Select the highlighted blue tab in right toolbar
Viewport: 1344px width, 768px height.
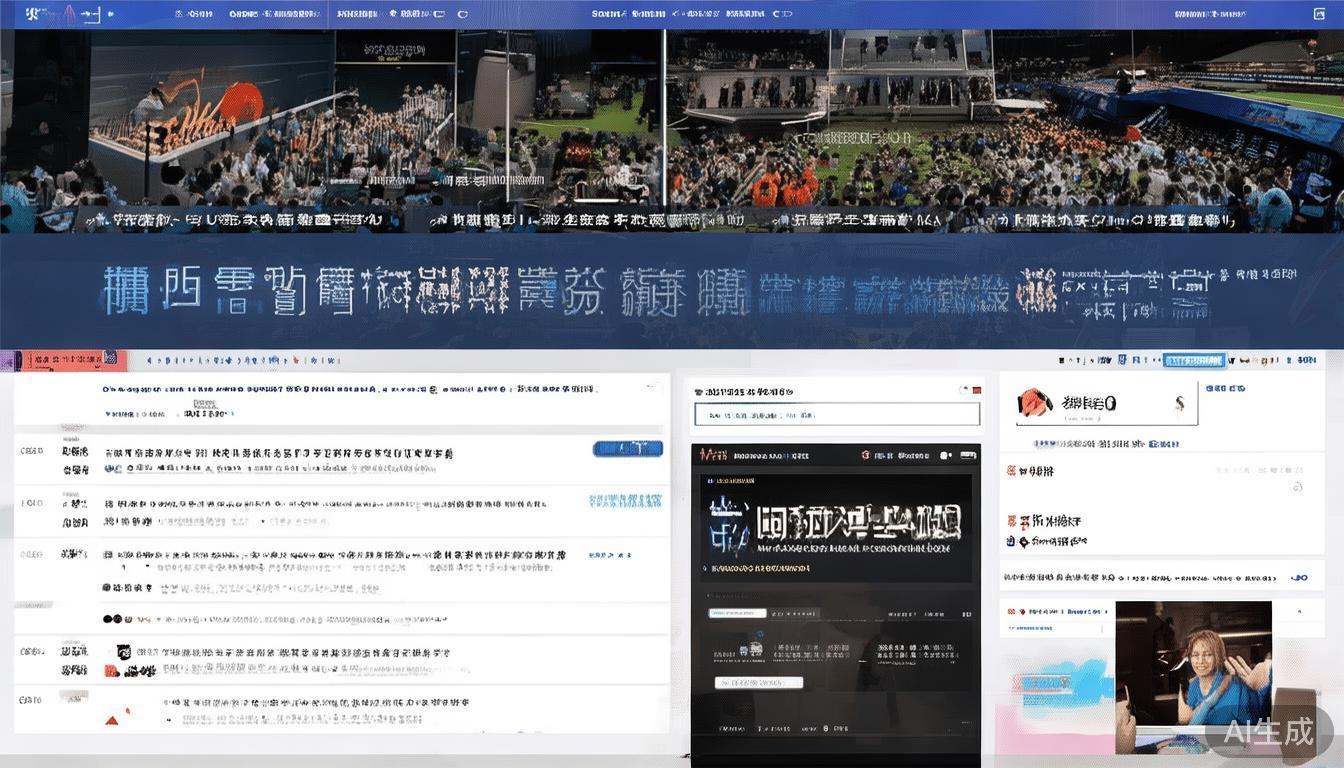1194,360
